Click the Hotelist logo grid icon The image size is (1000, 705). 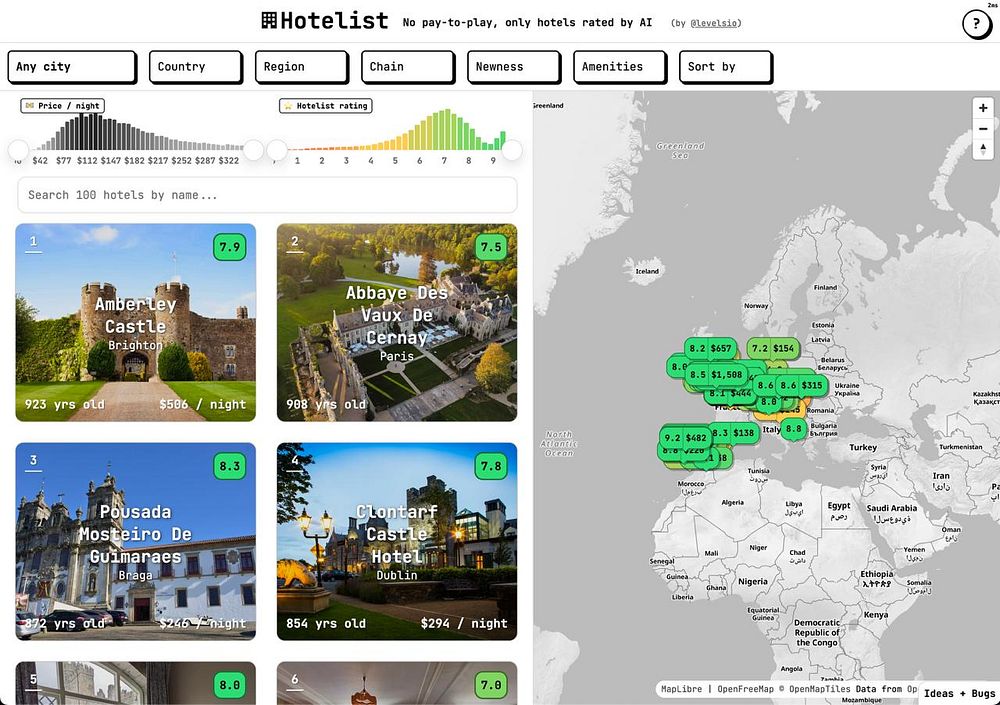pyautogui.click(x=269, y=20)
